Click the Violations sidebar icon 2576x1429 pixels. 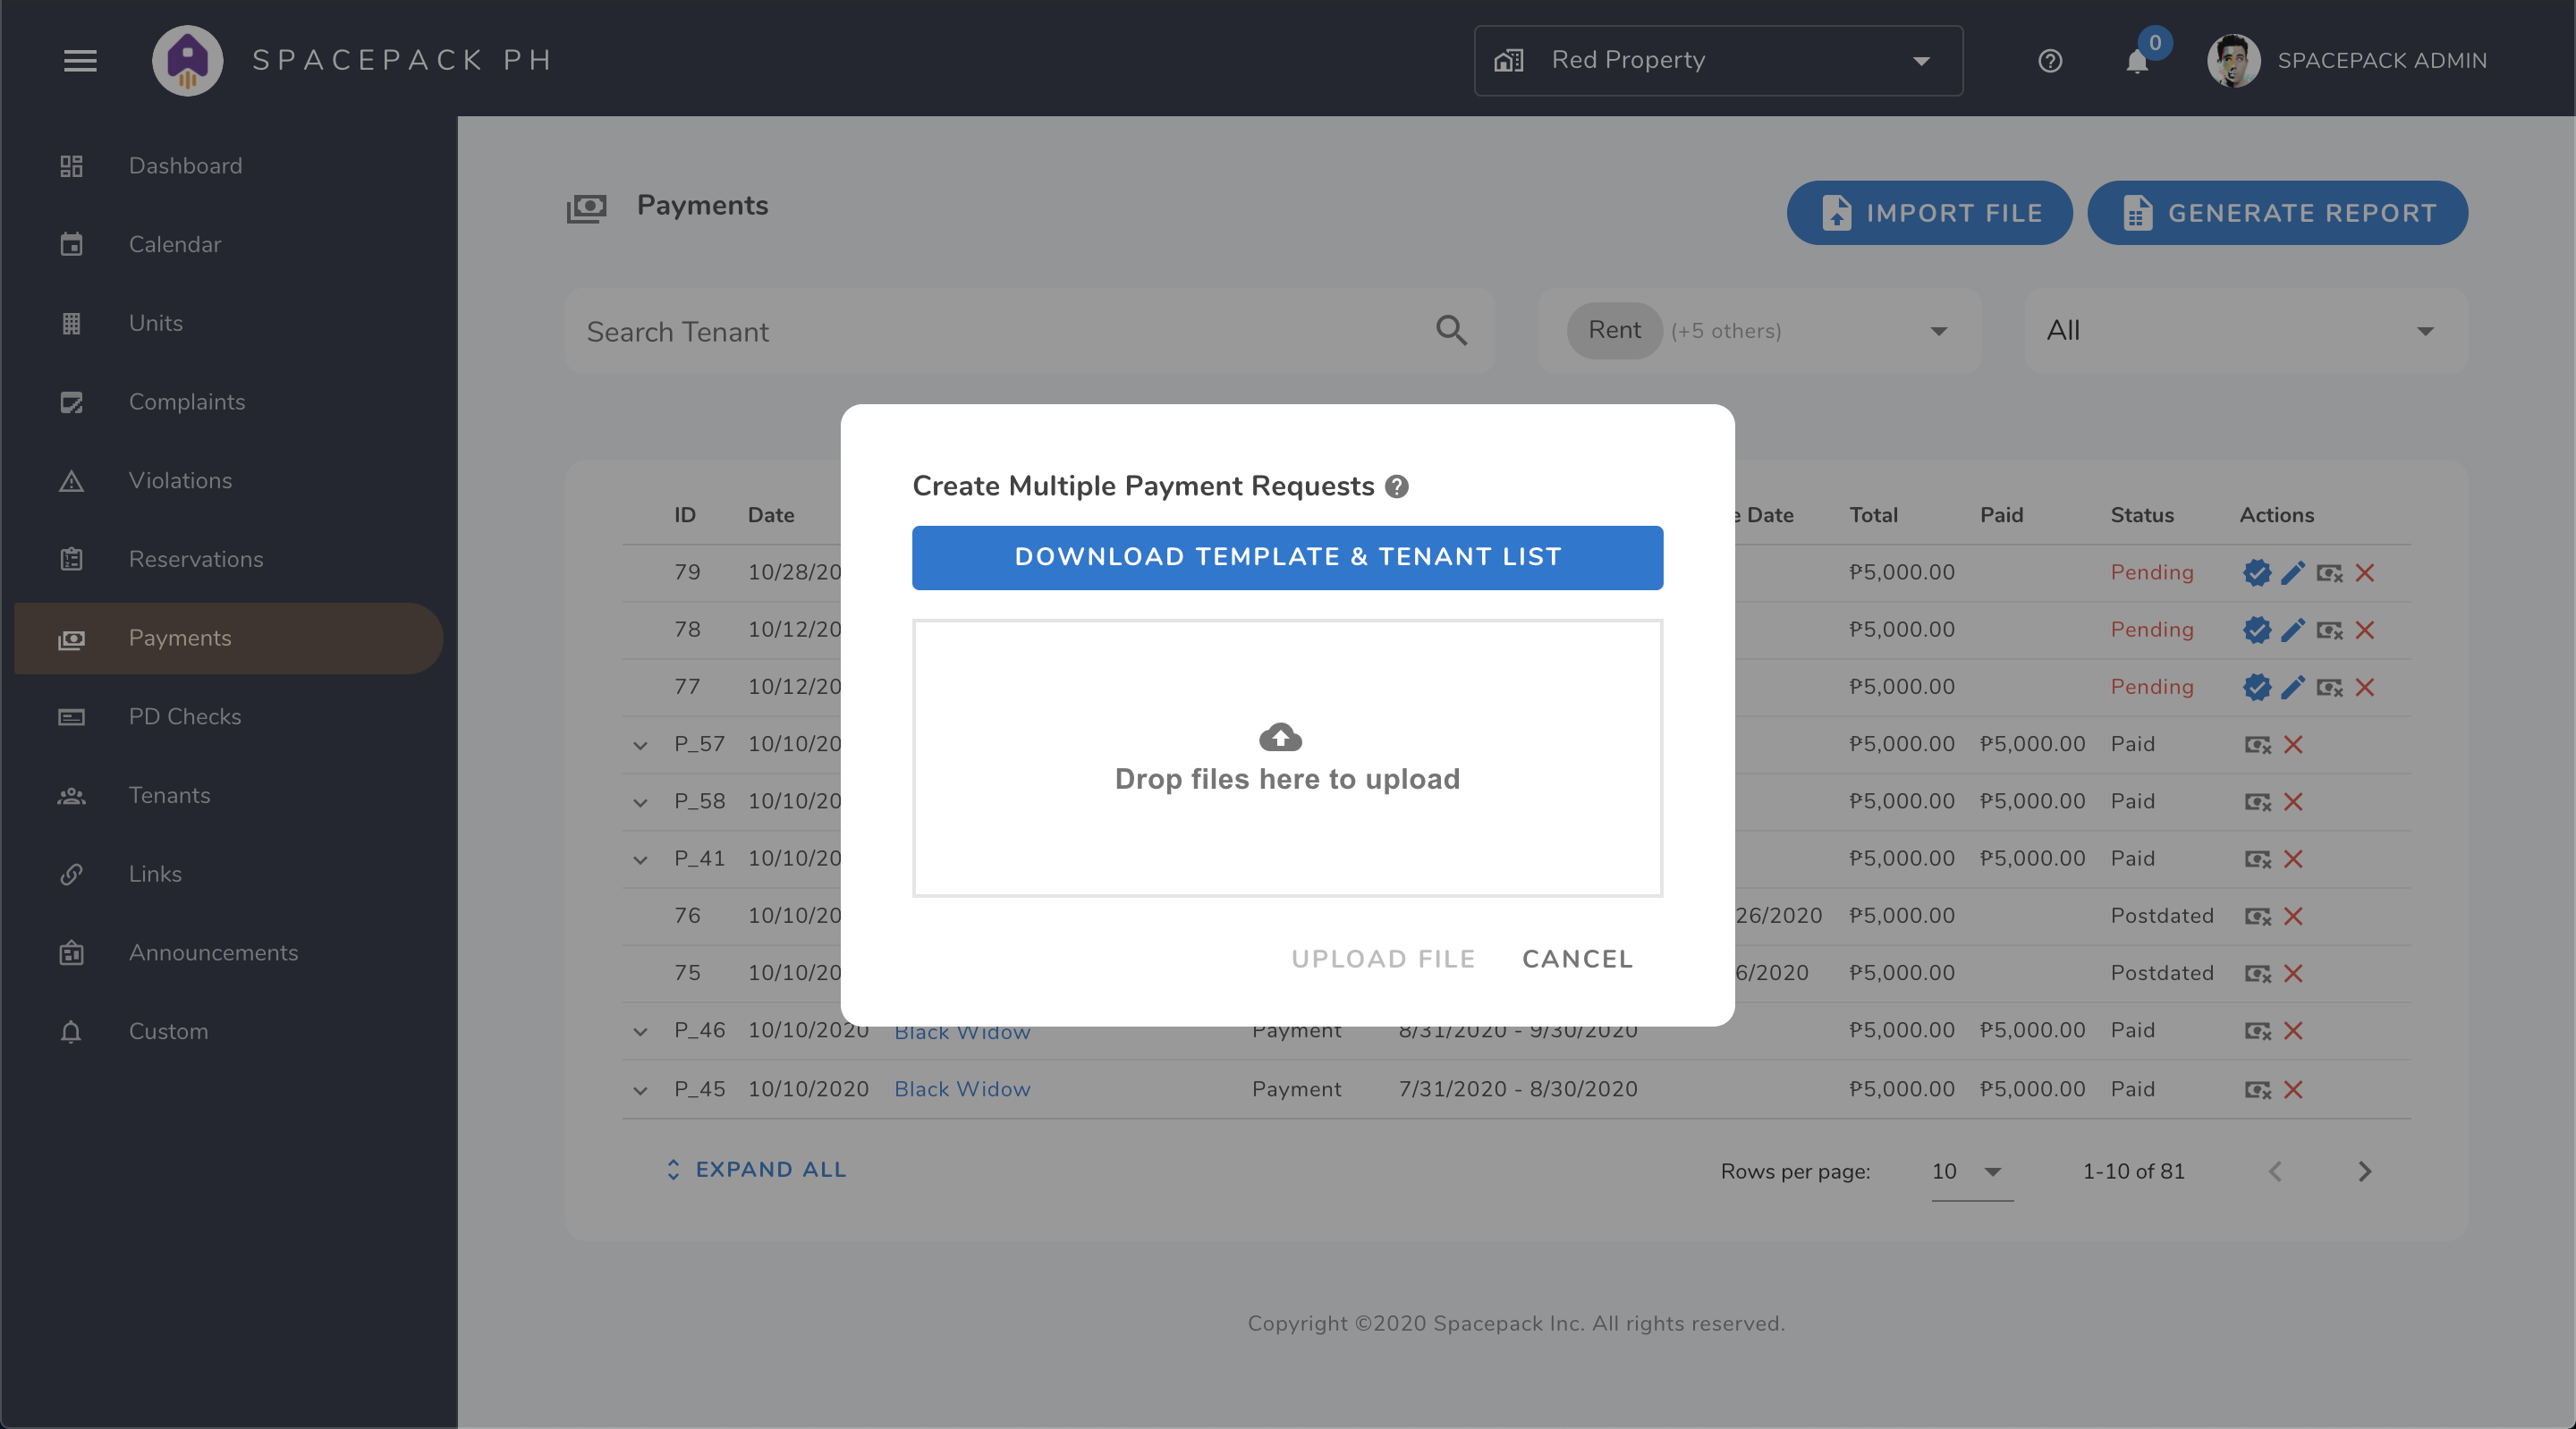pos(71,478)
